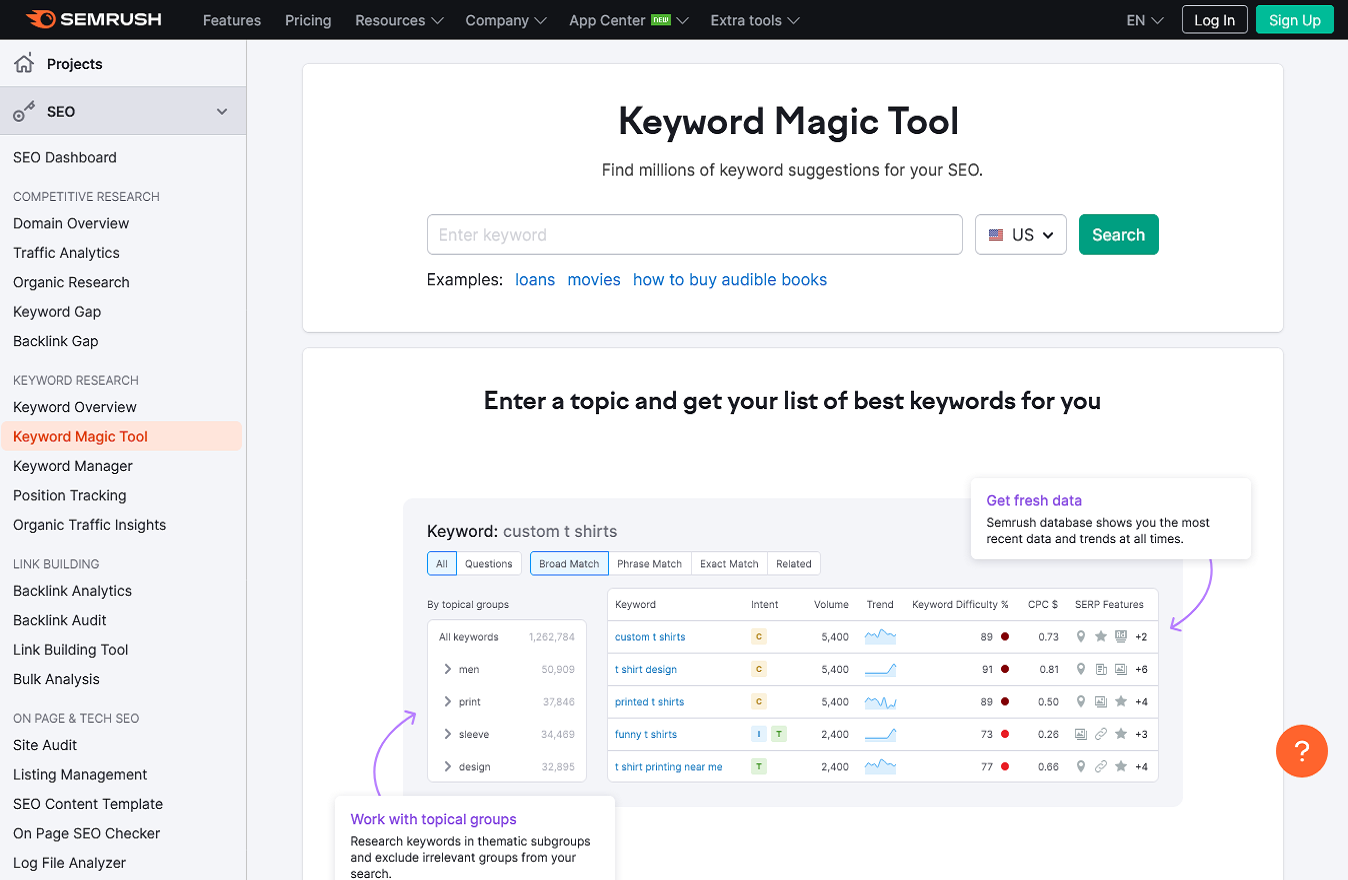The height and width of the screenshot is (880, 1348).
Task: Select Keyword Overview in the sidebar
Action: tap(75, 407)
